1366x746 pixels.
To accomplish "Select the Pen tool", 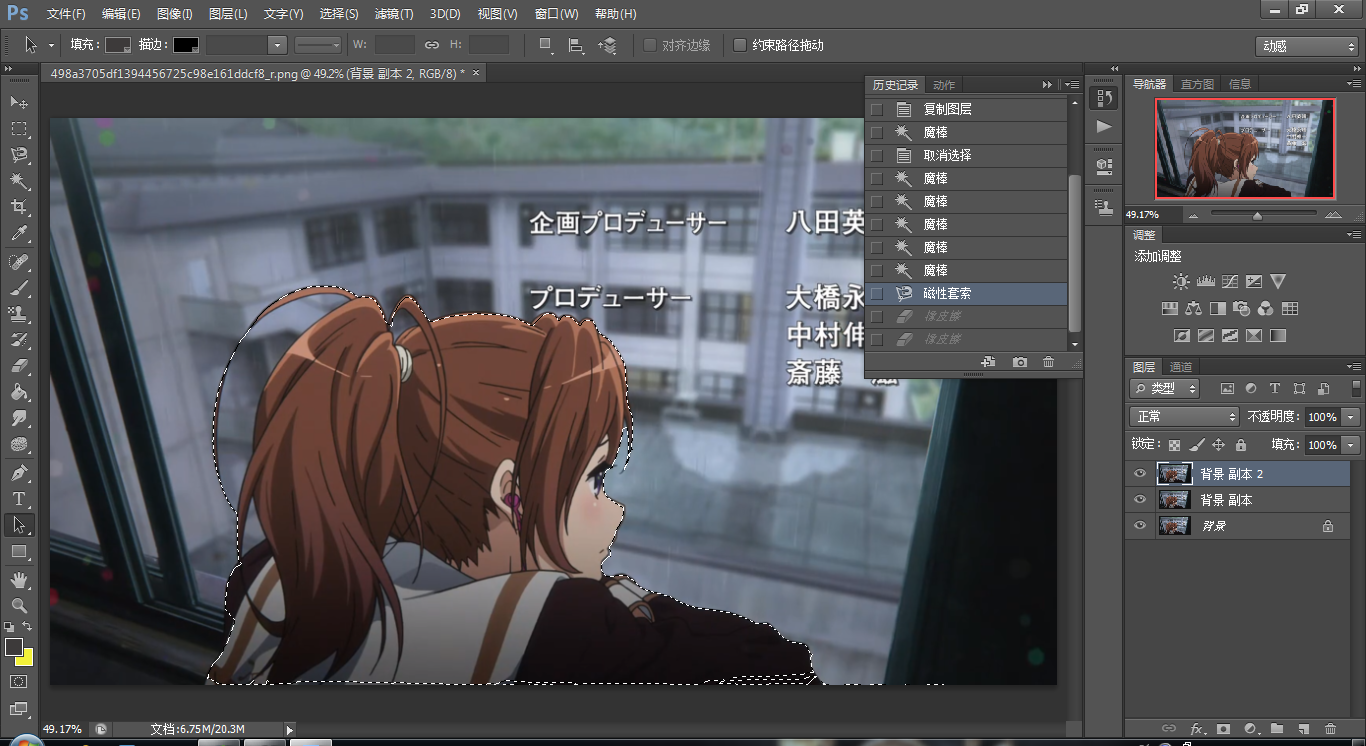I will [19, 472].
